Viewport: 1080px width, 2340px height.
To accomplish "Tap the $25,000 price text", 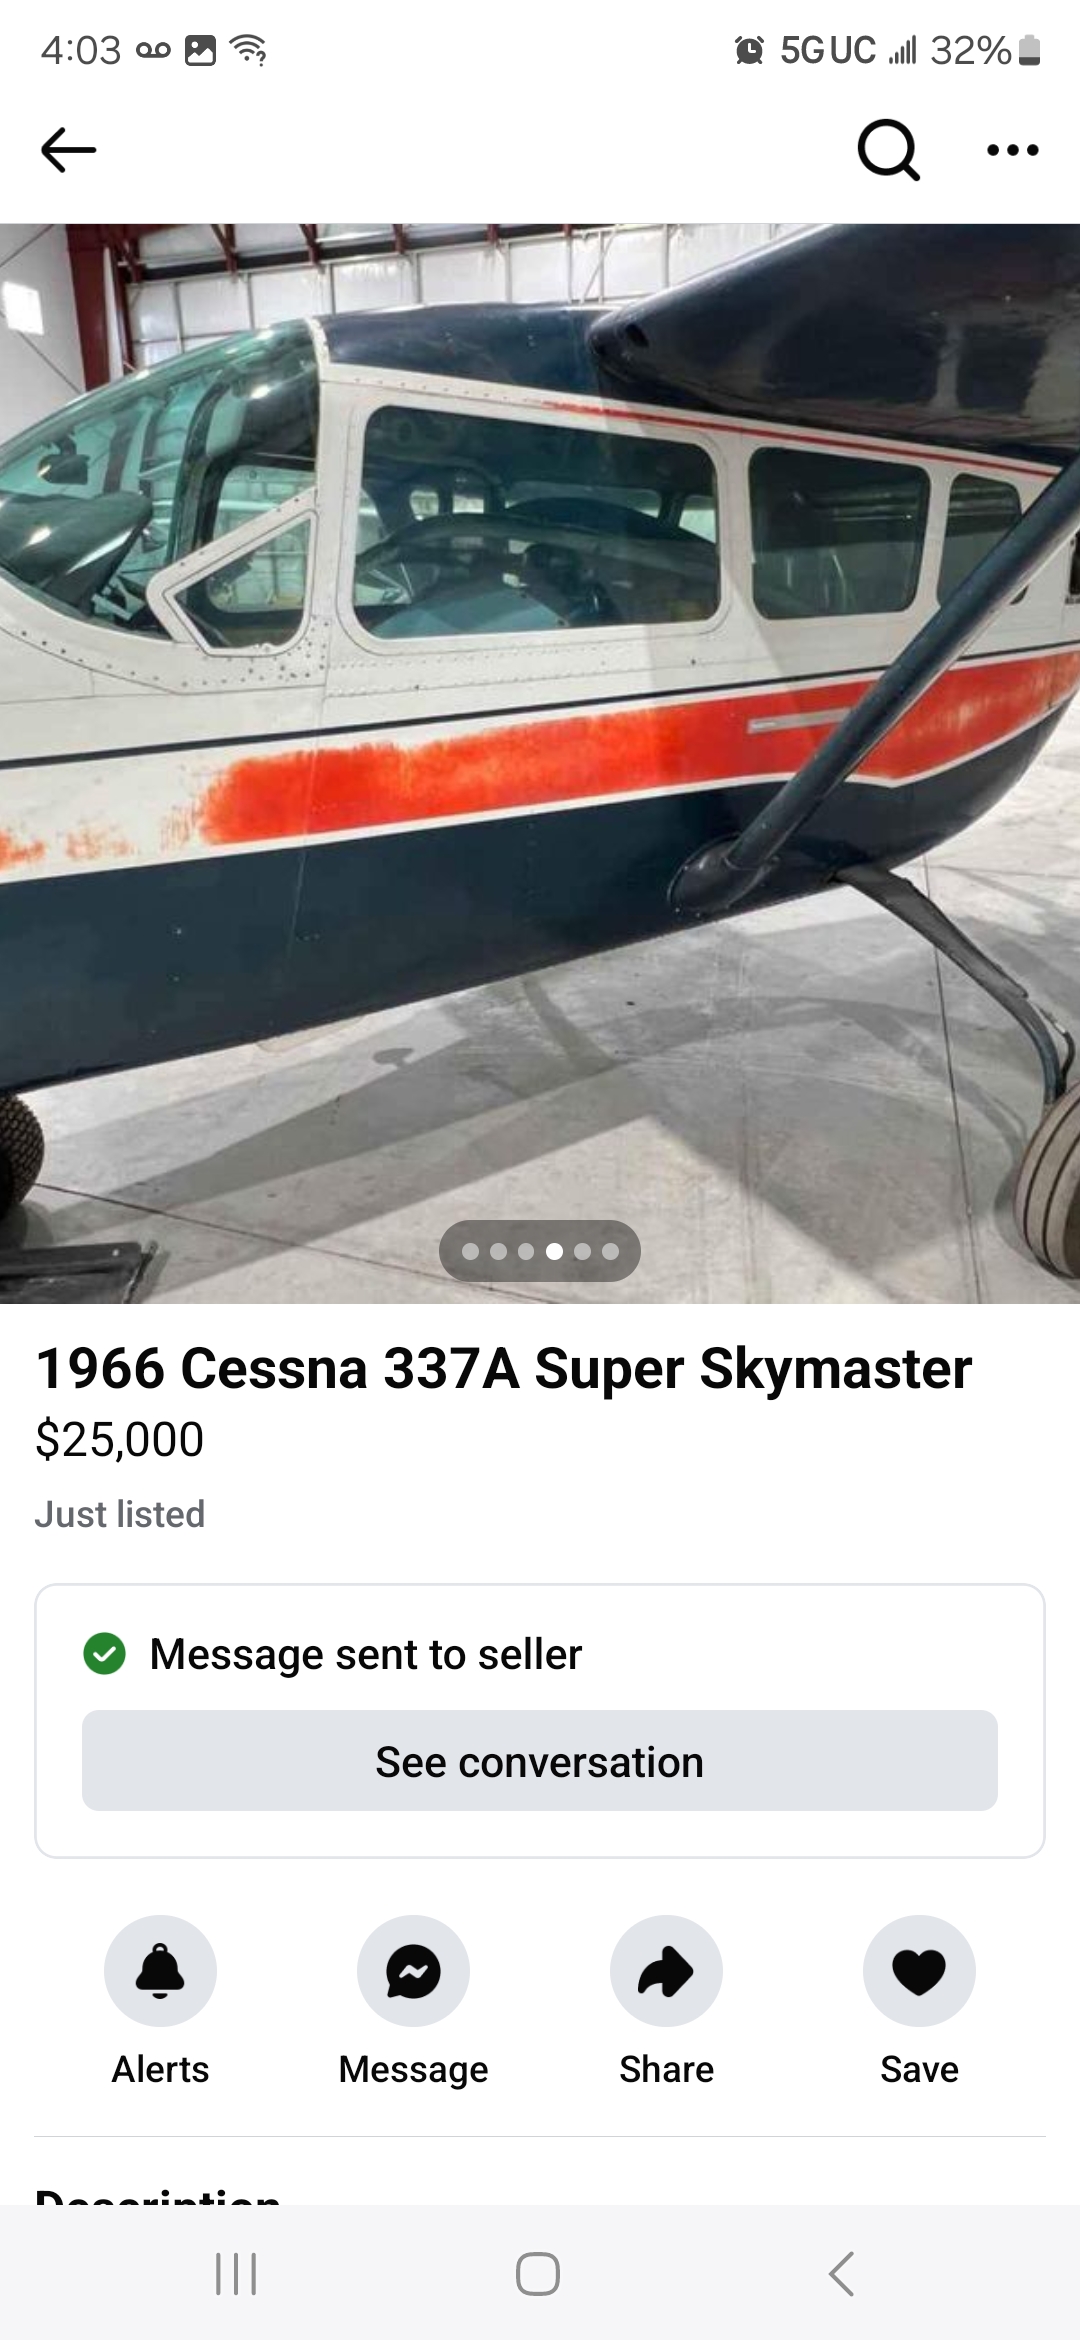I will (x=119, y=1440).
